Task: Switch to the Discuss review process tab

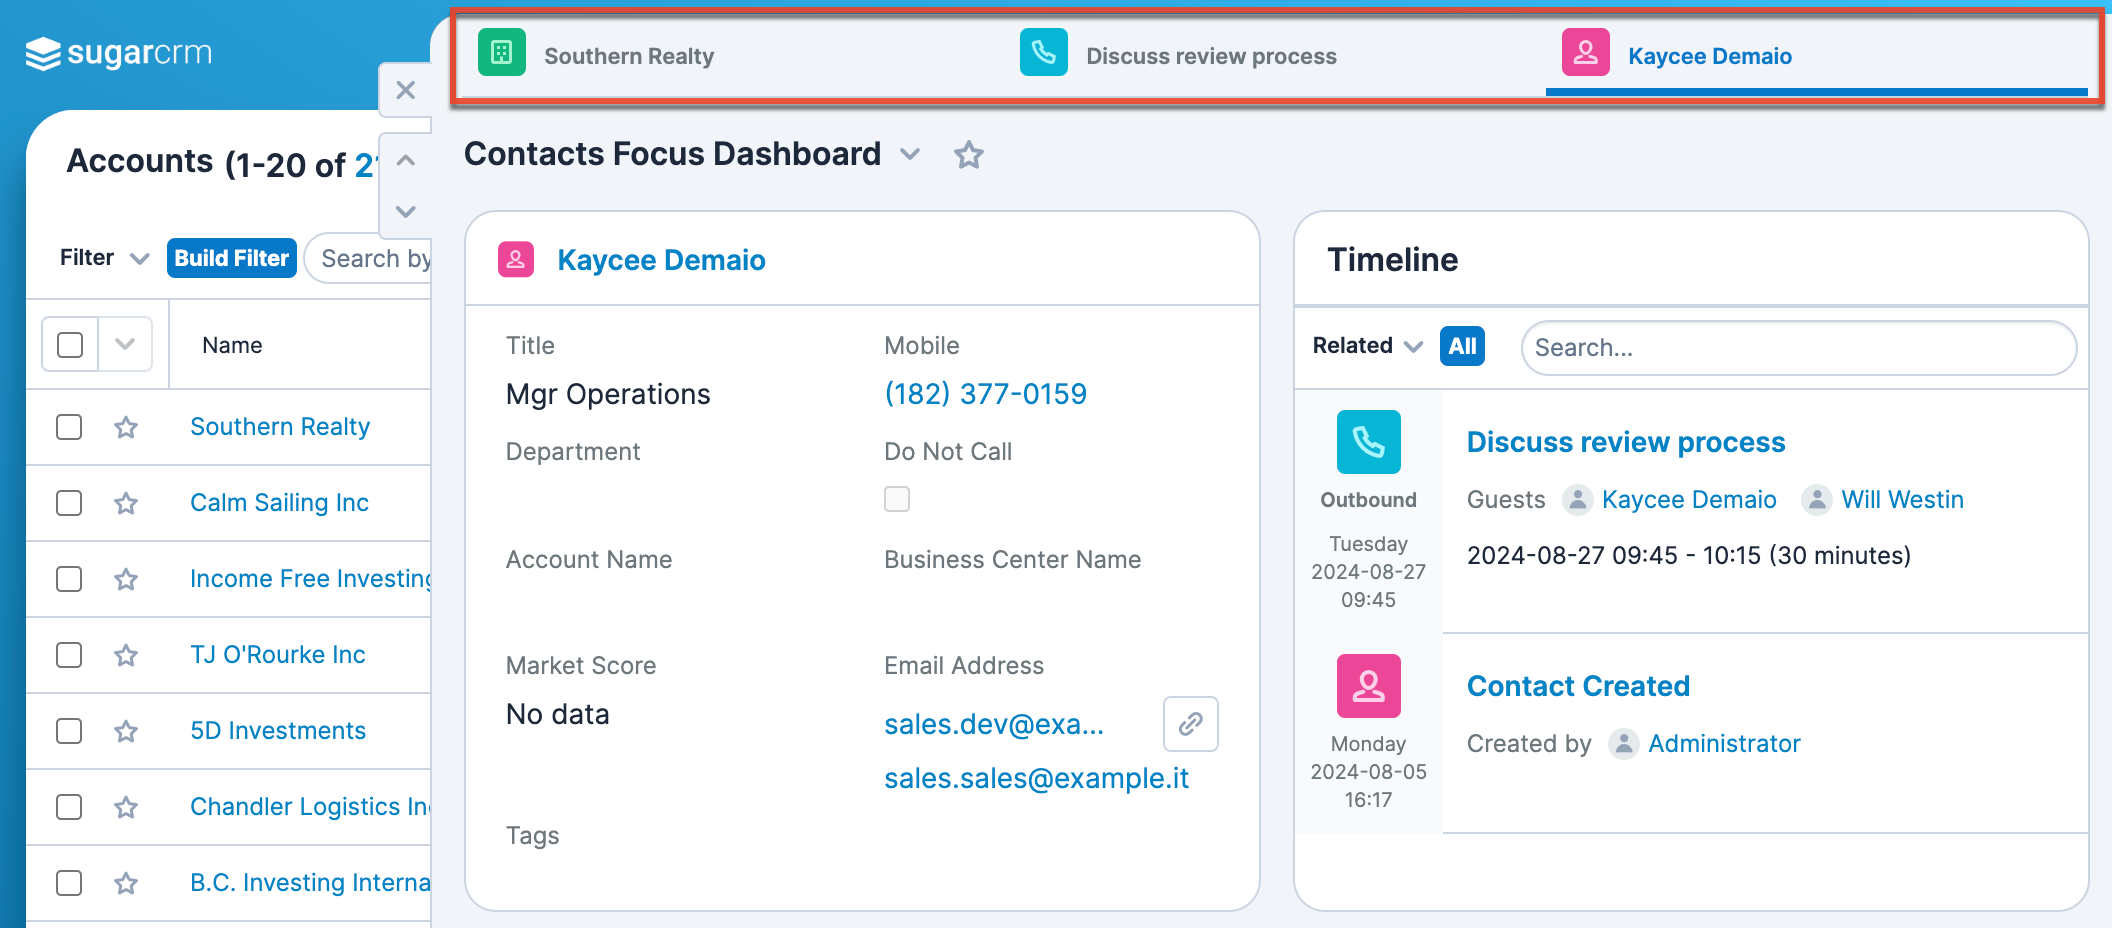Action: (x=1210, y=56)
